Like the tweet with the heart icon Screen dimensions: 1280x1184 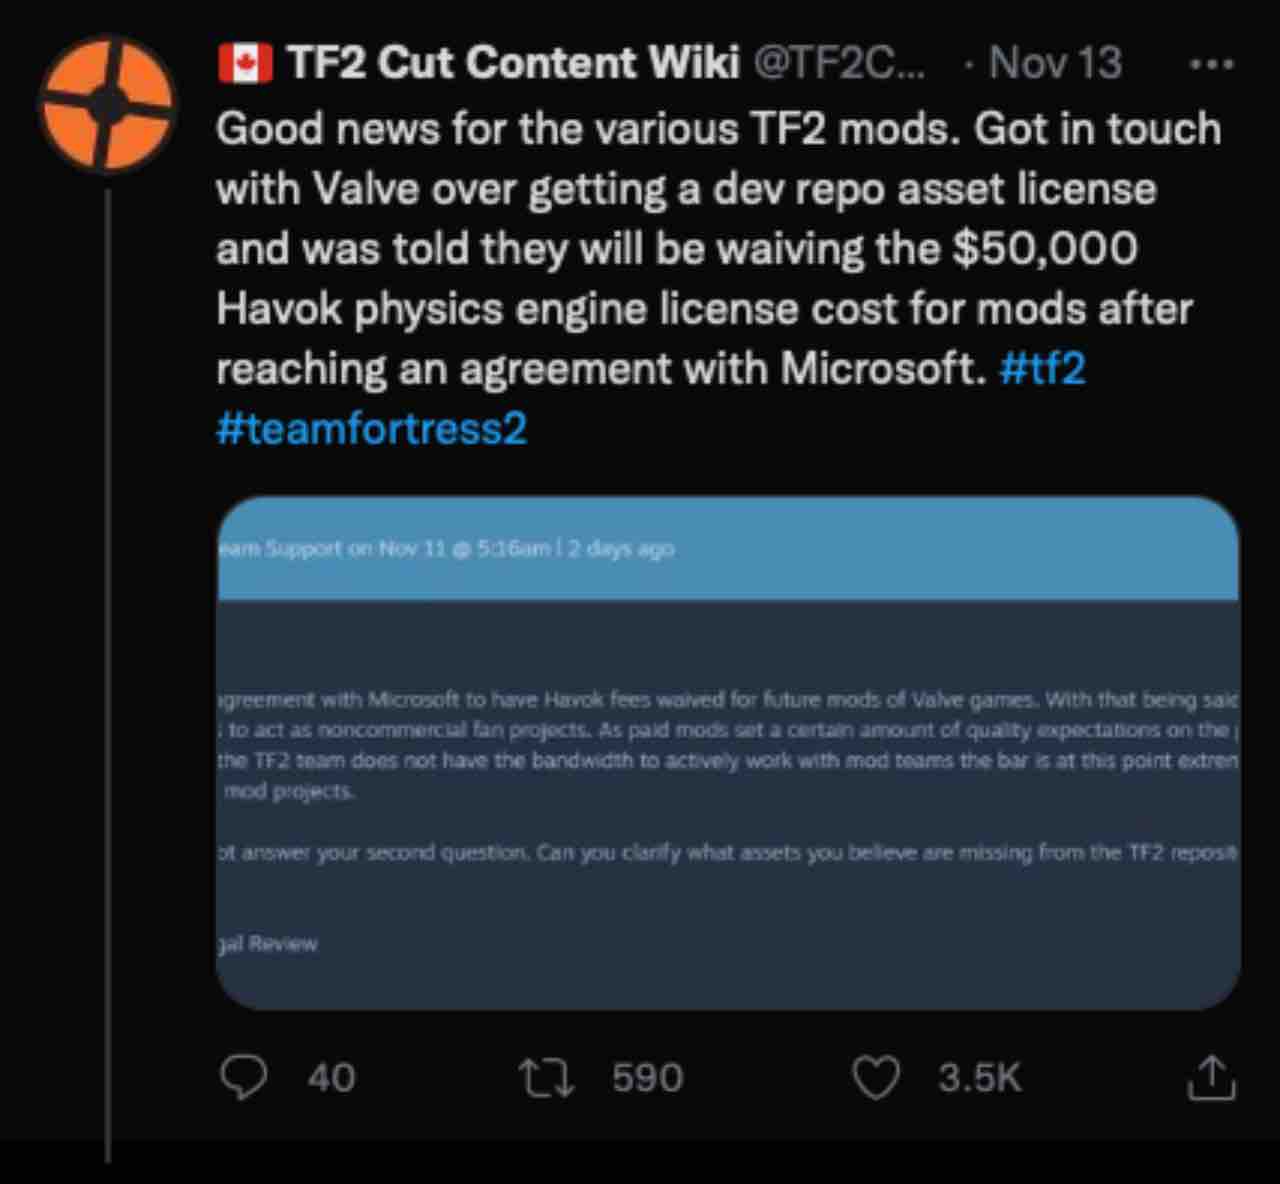click(x=876, y=1077)
